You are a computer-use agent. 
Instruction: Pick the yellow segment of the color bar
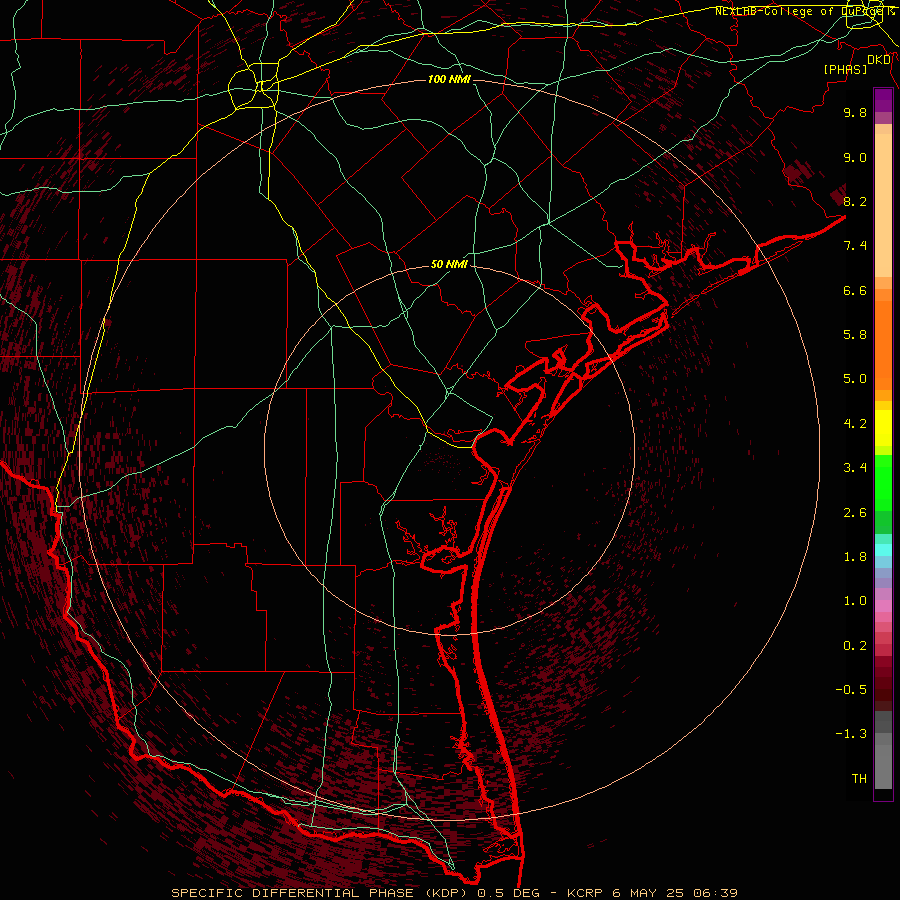click(x=883, y=428)
